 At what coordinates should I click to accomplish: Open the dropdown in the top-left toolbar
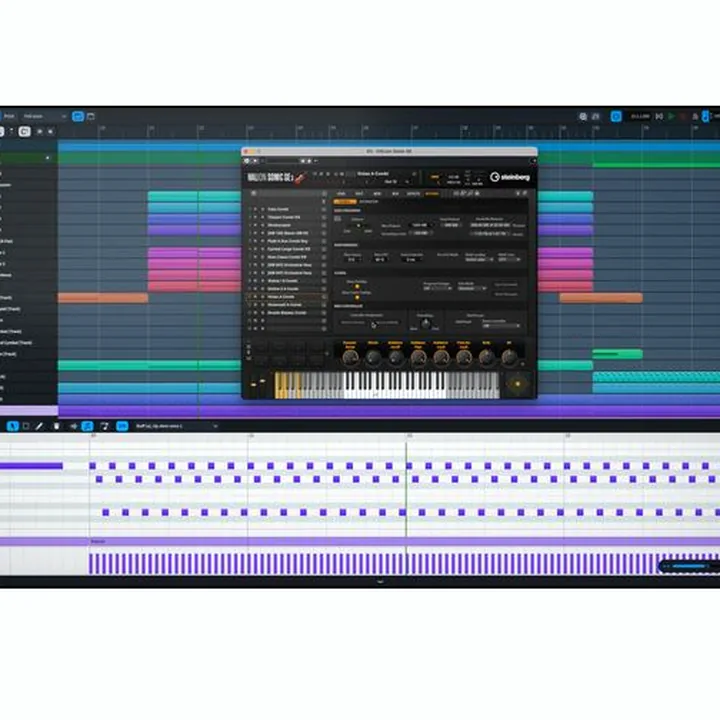(45, 117)
